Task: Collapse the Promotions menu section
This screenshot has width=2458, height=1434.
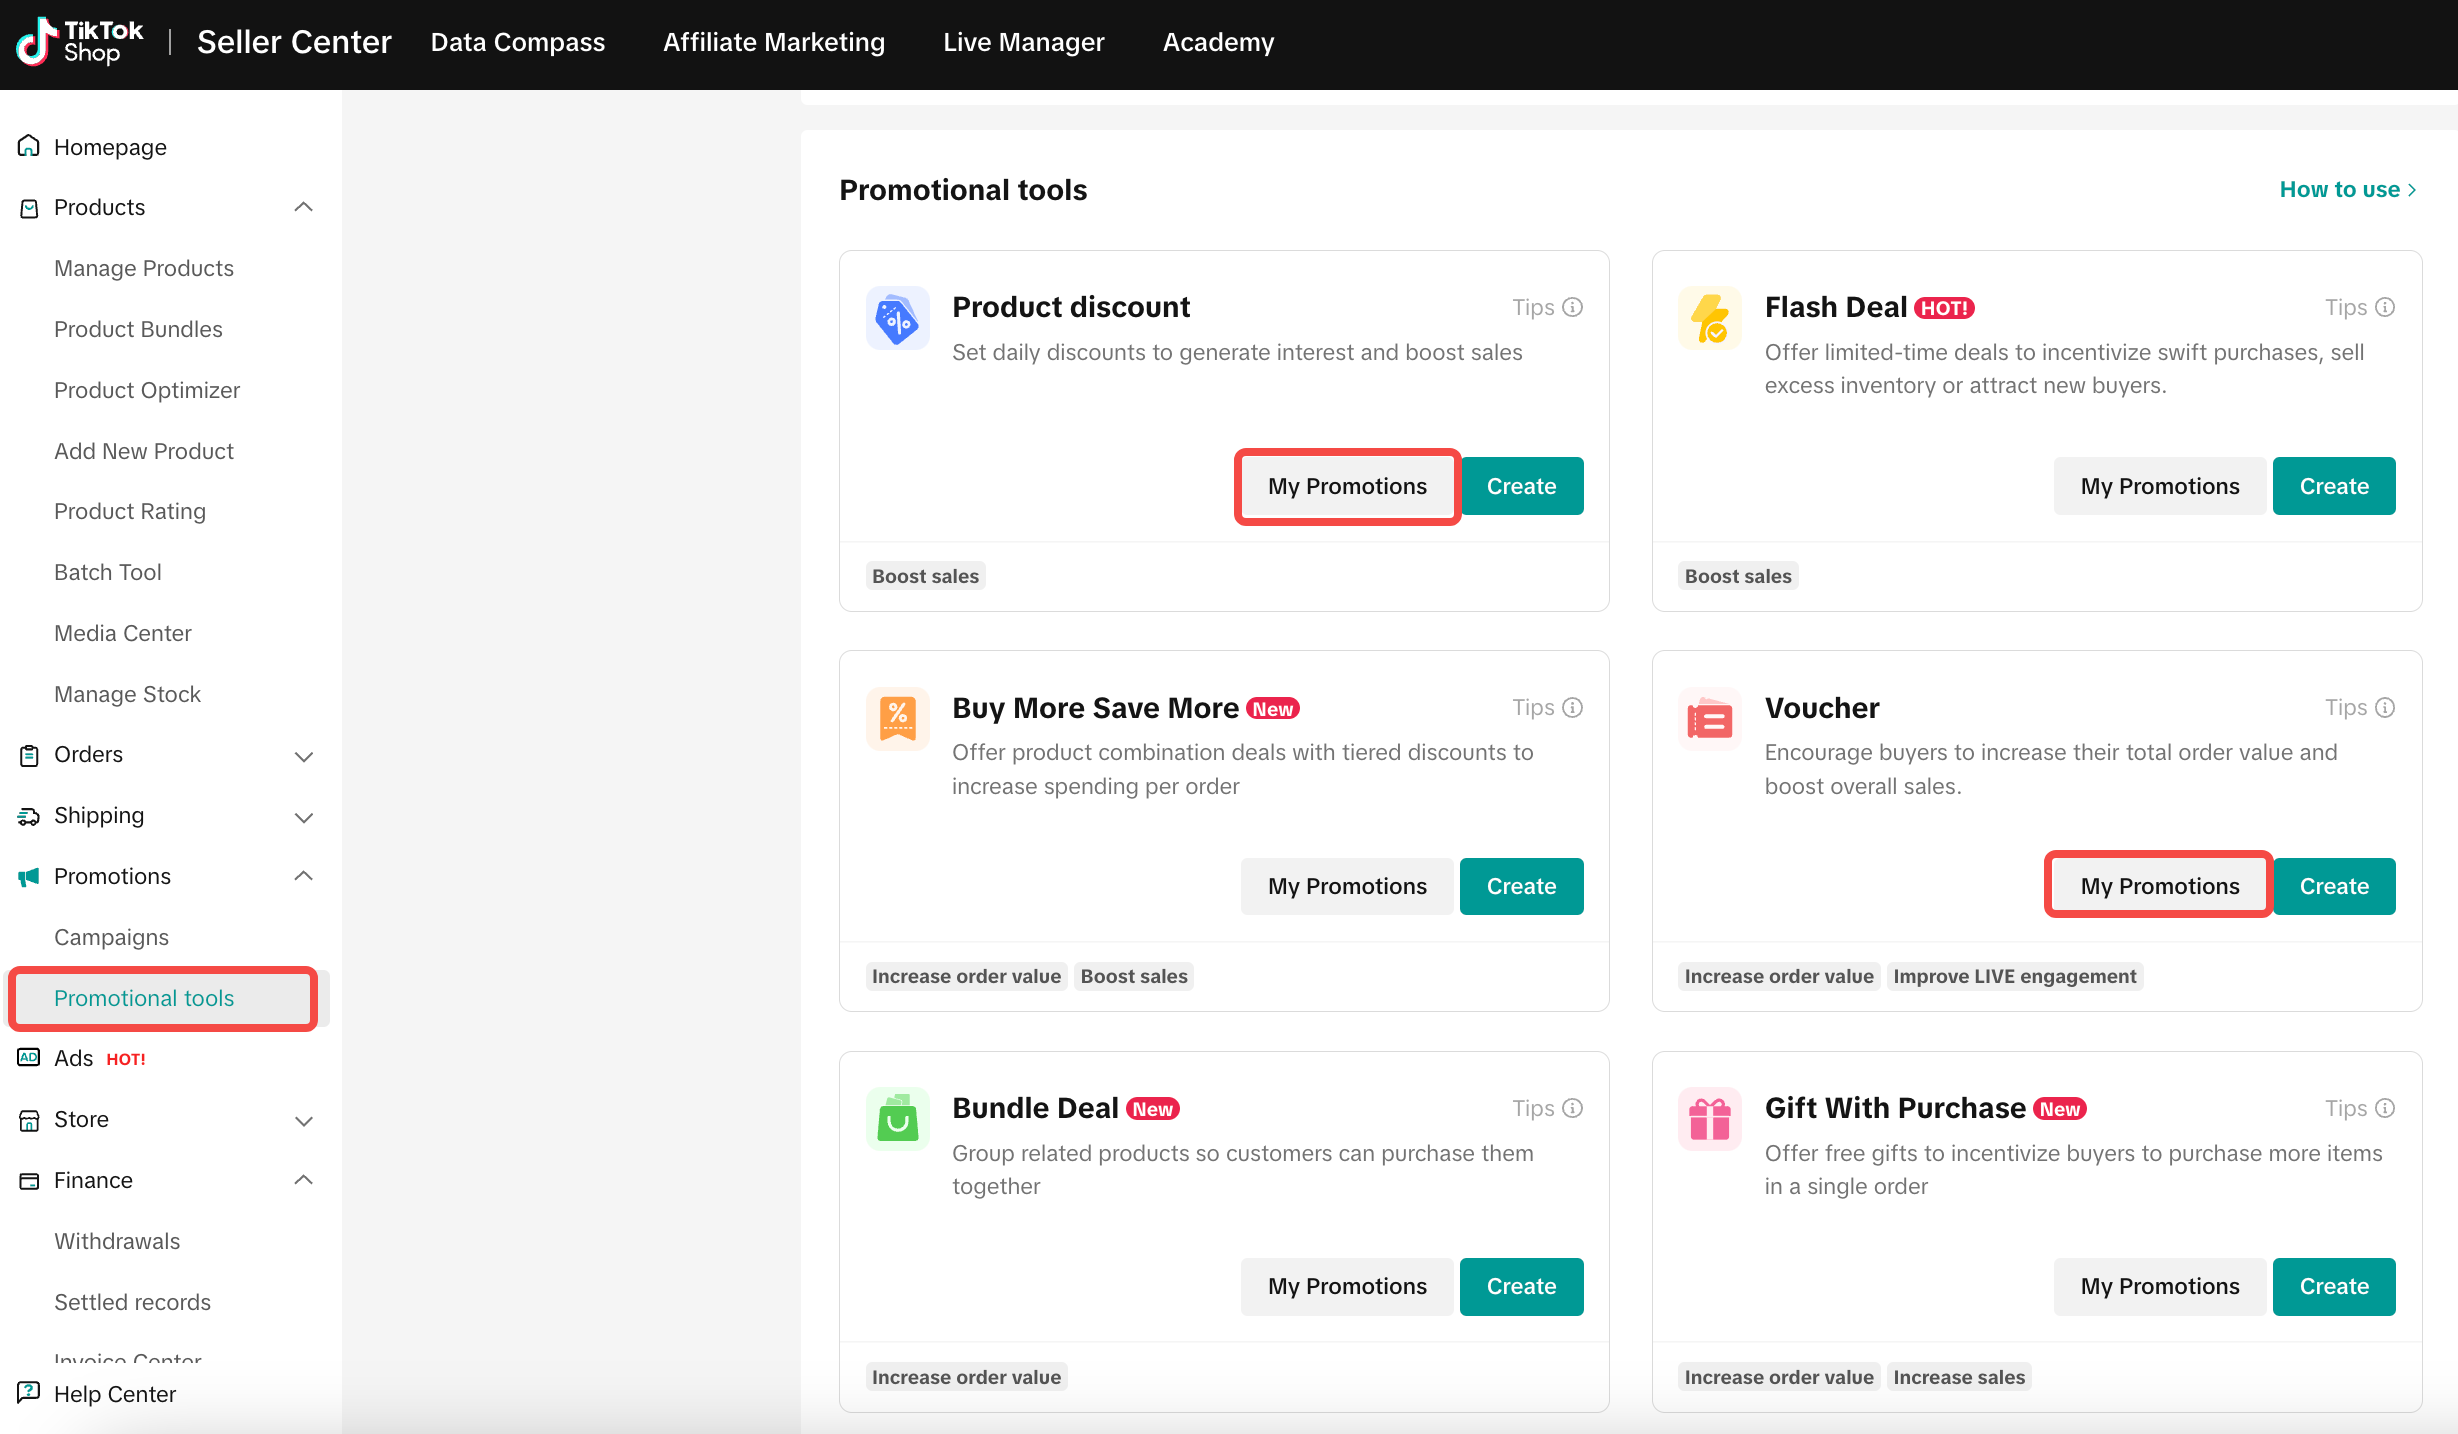Action: (304, 876)
